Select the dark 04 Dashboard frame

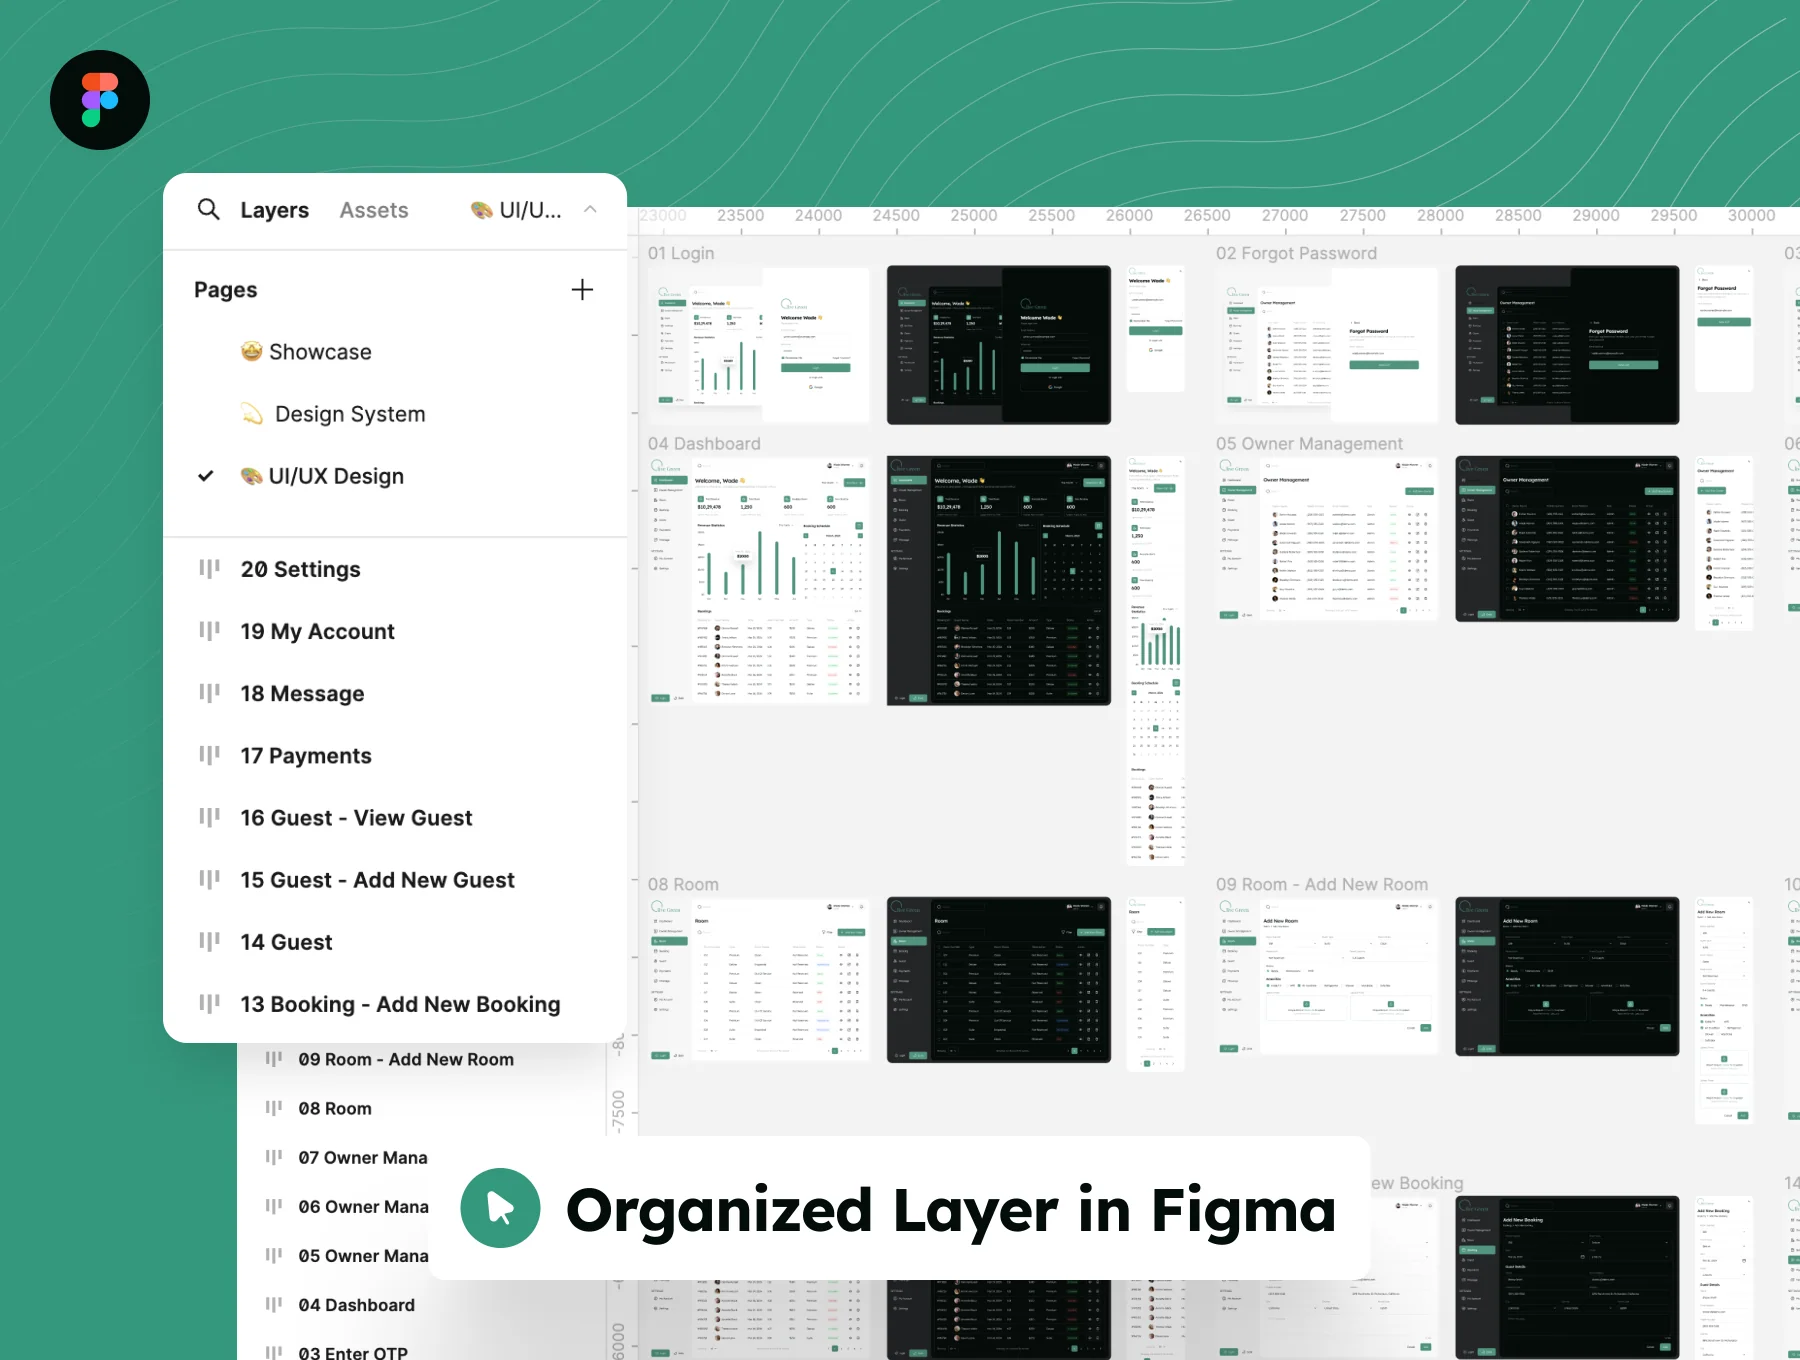[999, 580]
